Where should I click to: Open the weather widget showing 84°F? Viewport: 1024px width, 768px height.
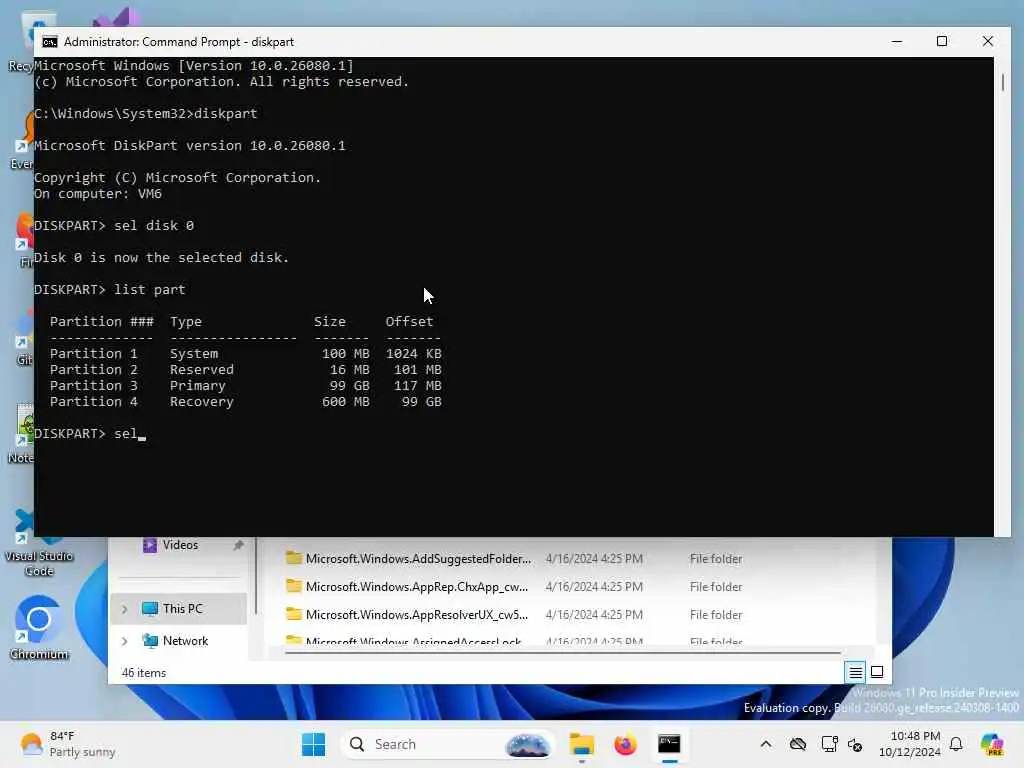coord(67,744)
